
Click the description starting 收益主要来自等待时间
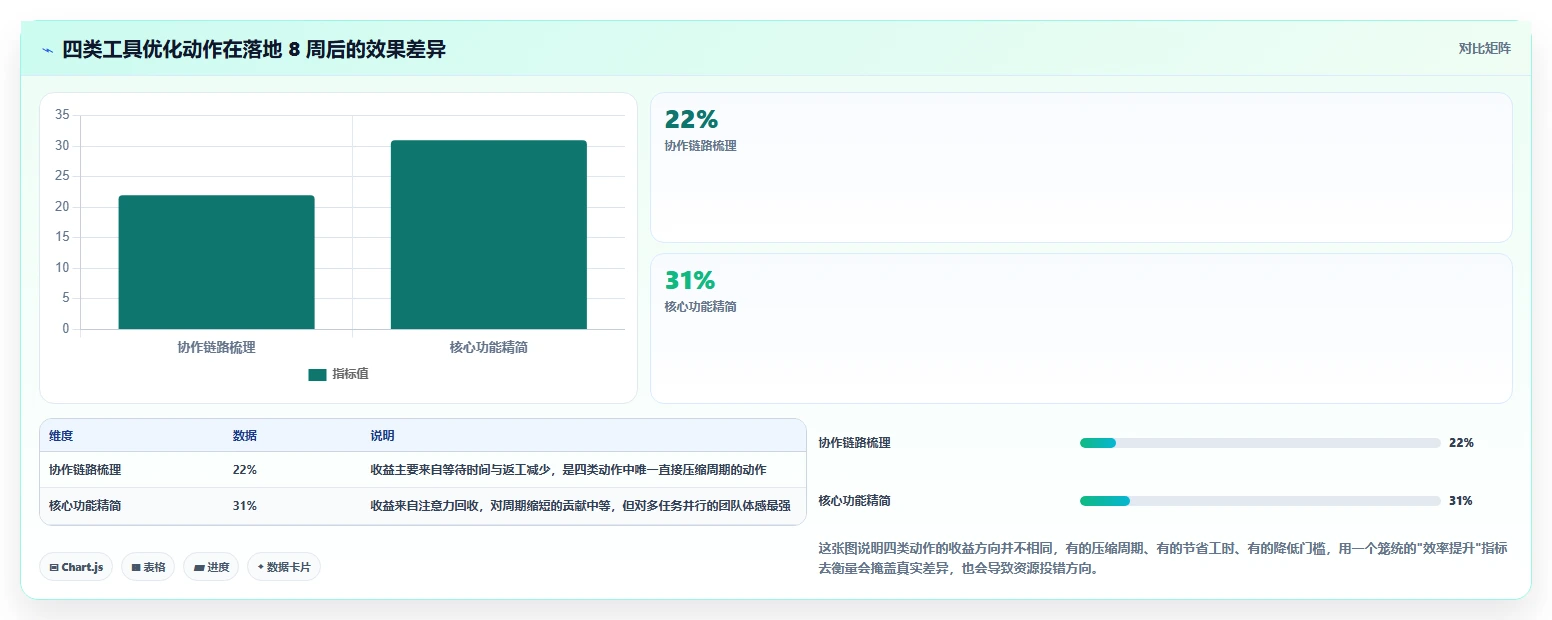568,470
